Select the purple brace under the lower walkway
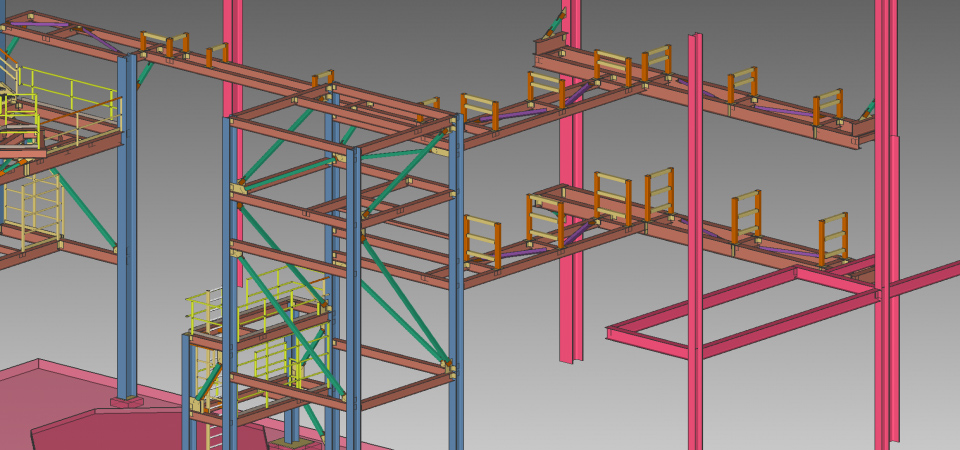960x450 pixels. point(520,252)
